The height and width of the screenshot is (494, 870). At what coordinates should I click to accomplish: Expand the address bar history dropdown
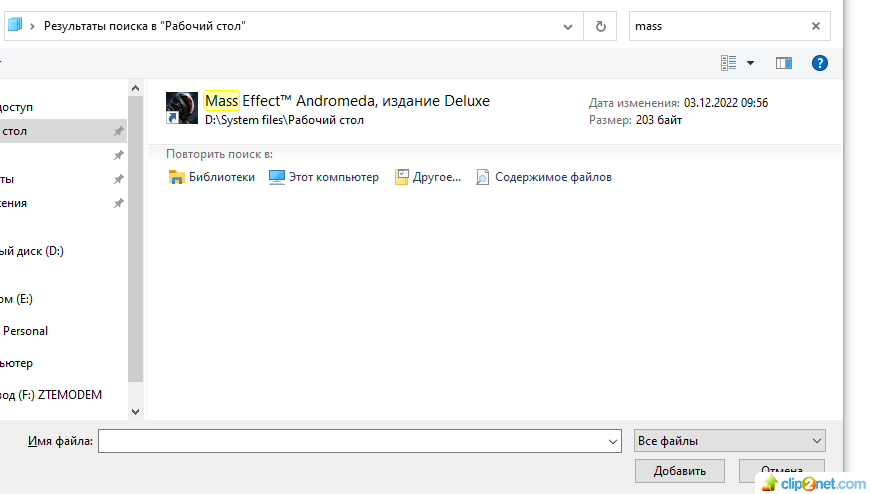(568, 27)
